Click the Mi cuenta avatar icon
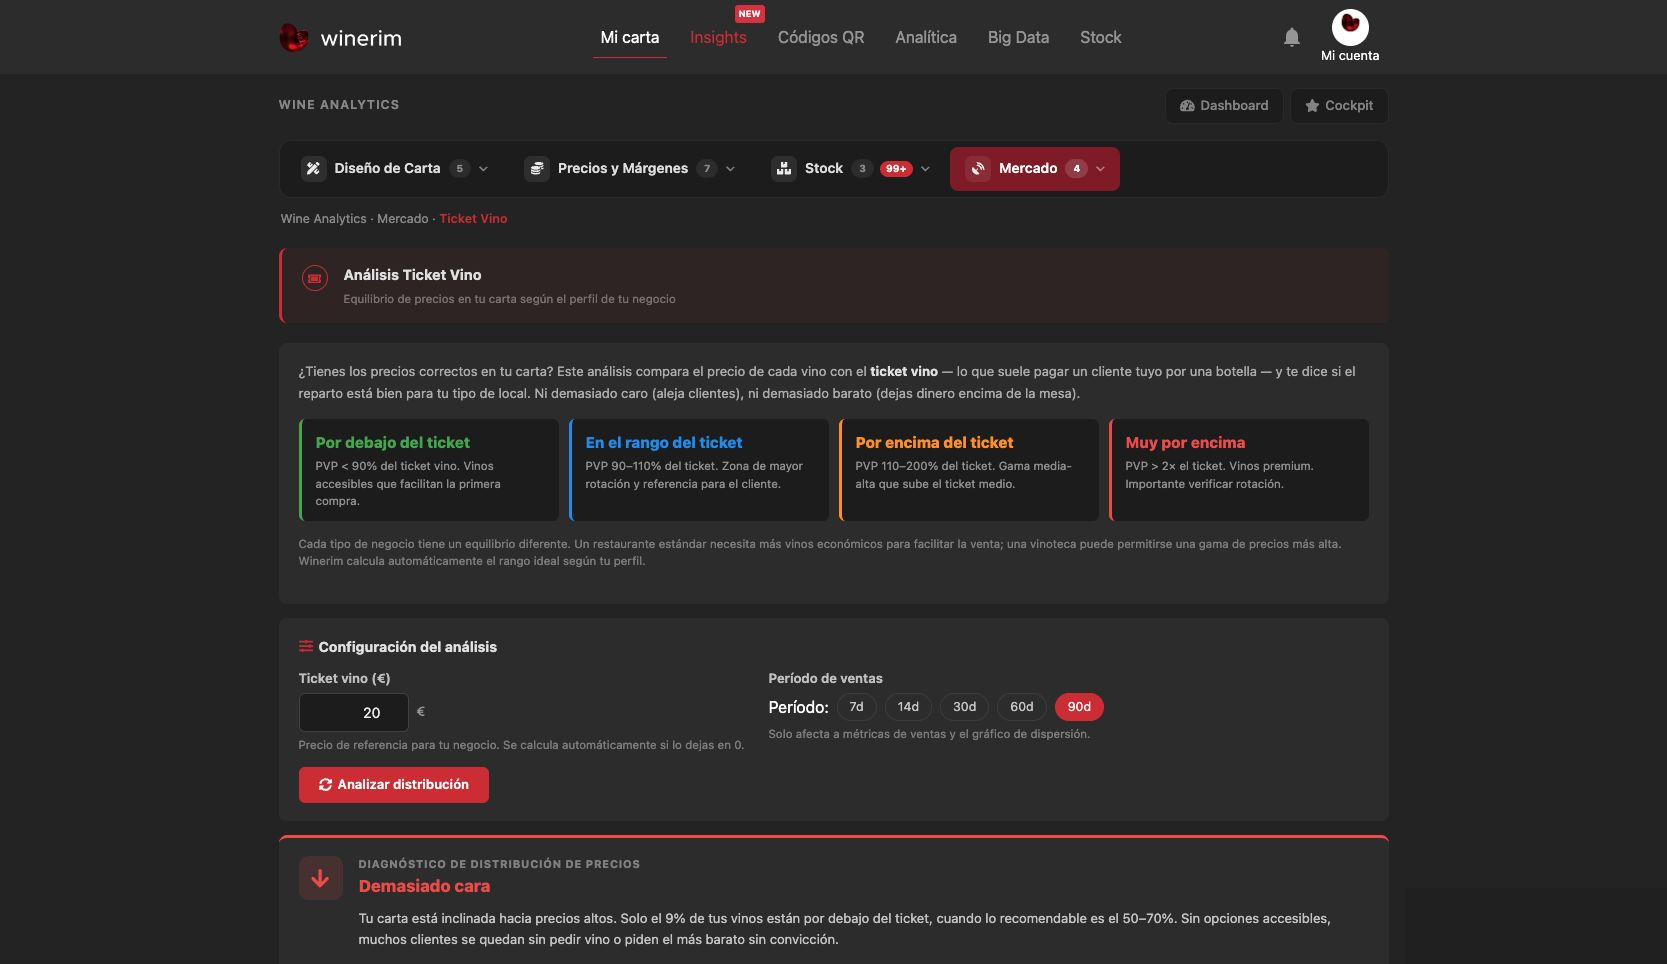Viewport: 1667px width, 964px height. click(x=1350, y=27)
